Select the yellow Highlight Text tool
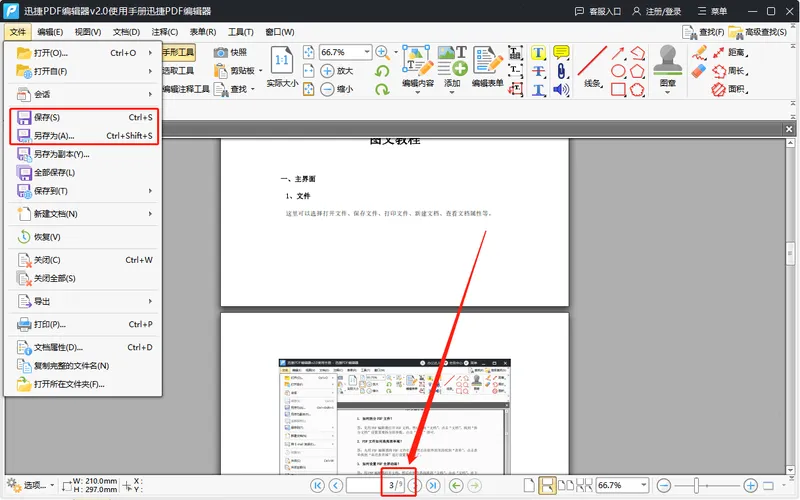Image resolution: width=800 pixels, height=500 pixels. coord(538,53)
